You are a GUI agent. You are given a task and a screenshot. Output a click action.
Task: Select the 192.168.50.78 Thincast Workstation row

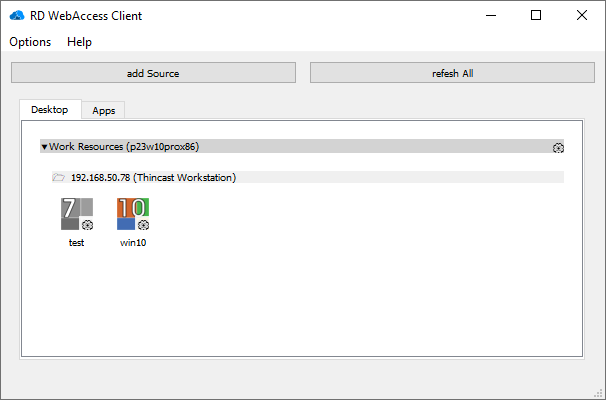click(153, 177)
